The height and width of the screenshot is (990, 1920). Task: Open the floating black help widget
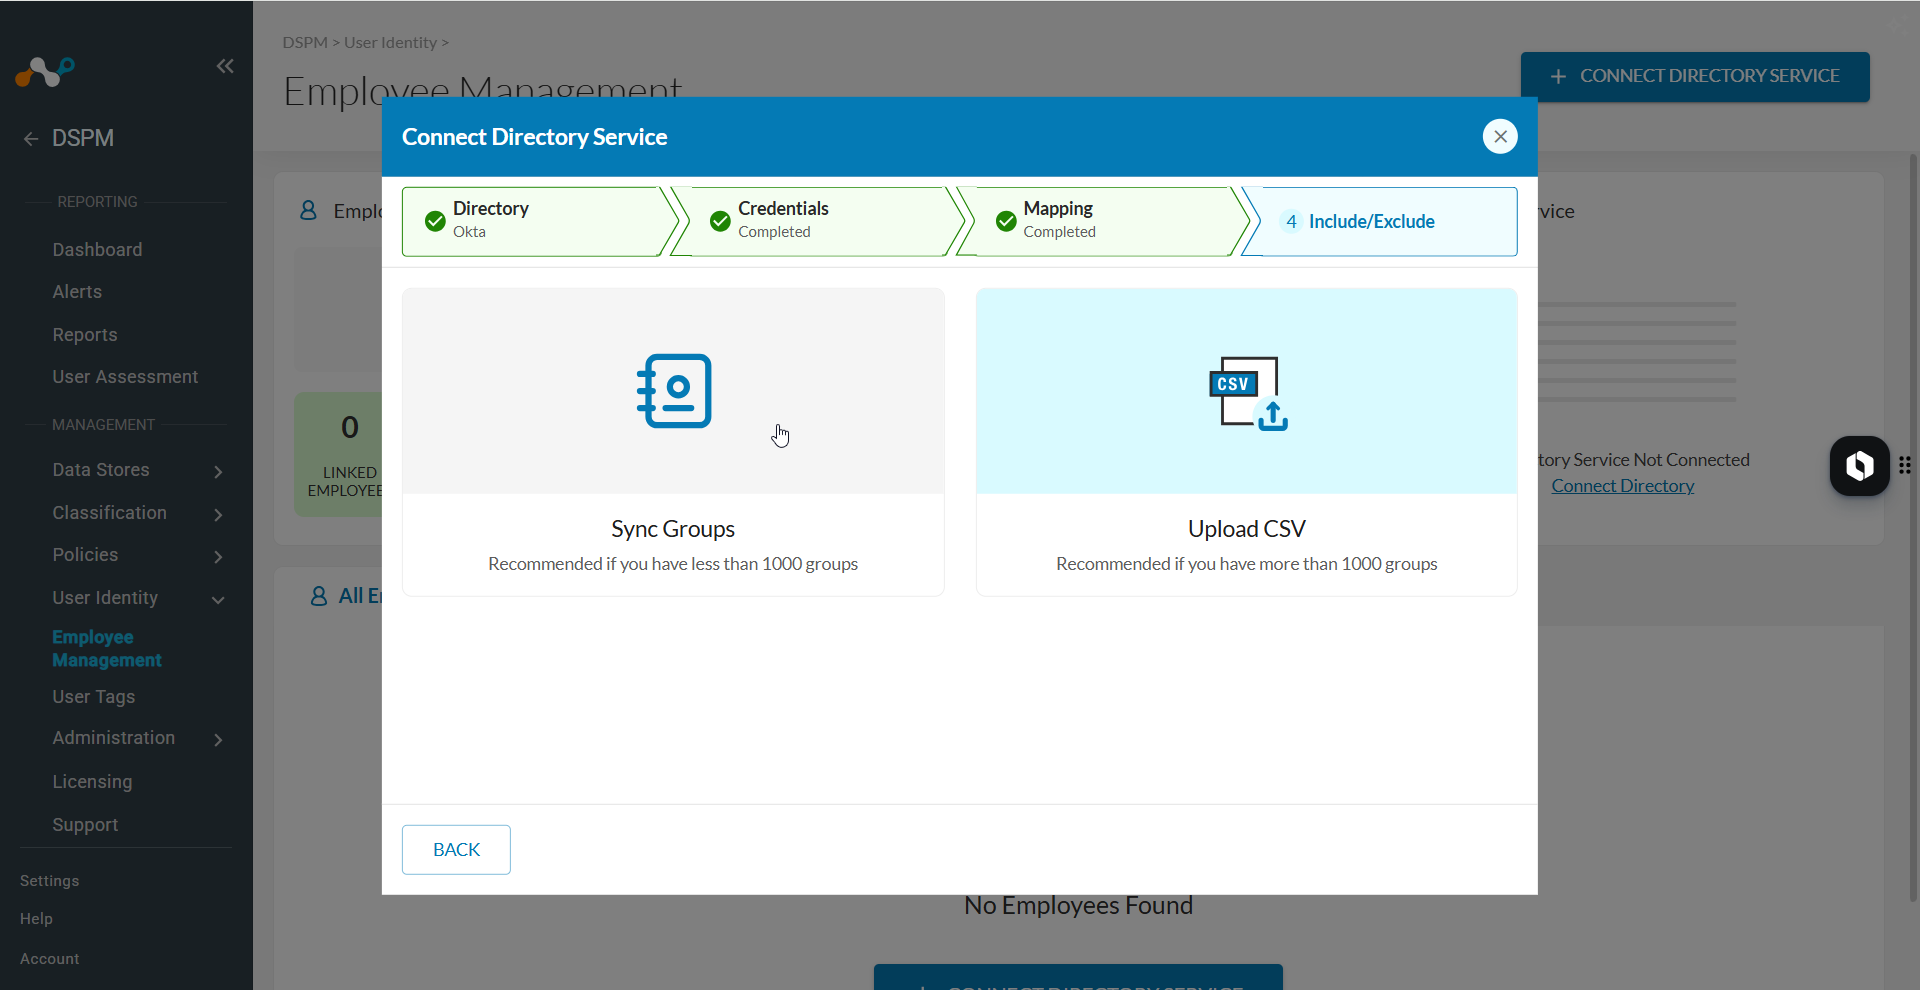coord(1859,466)
